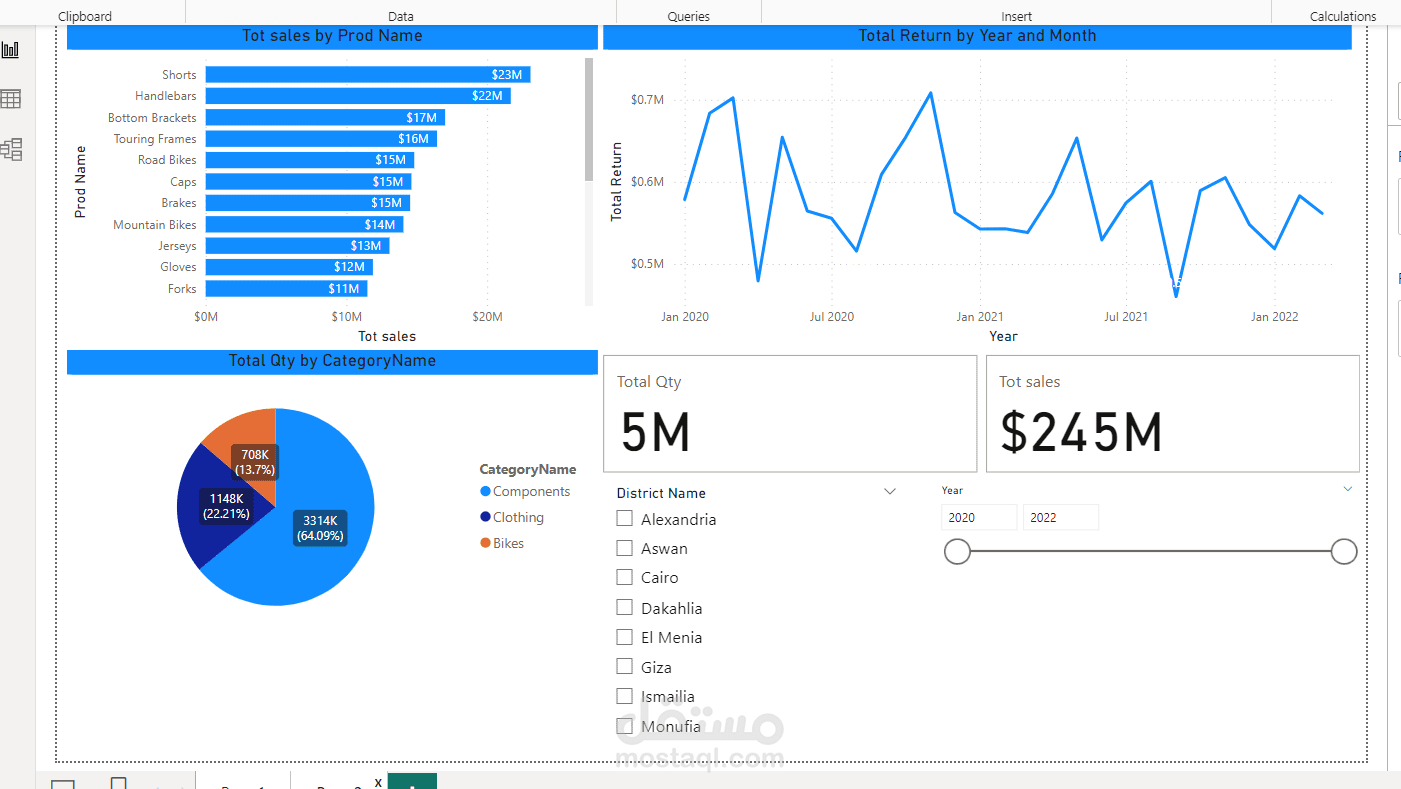
Task: Select the El Menia checkbox
Action: coord(625,637)
